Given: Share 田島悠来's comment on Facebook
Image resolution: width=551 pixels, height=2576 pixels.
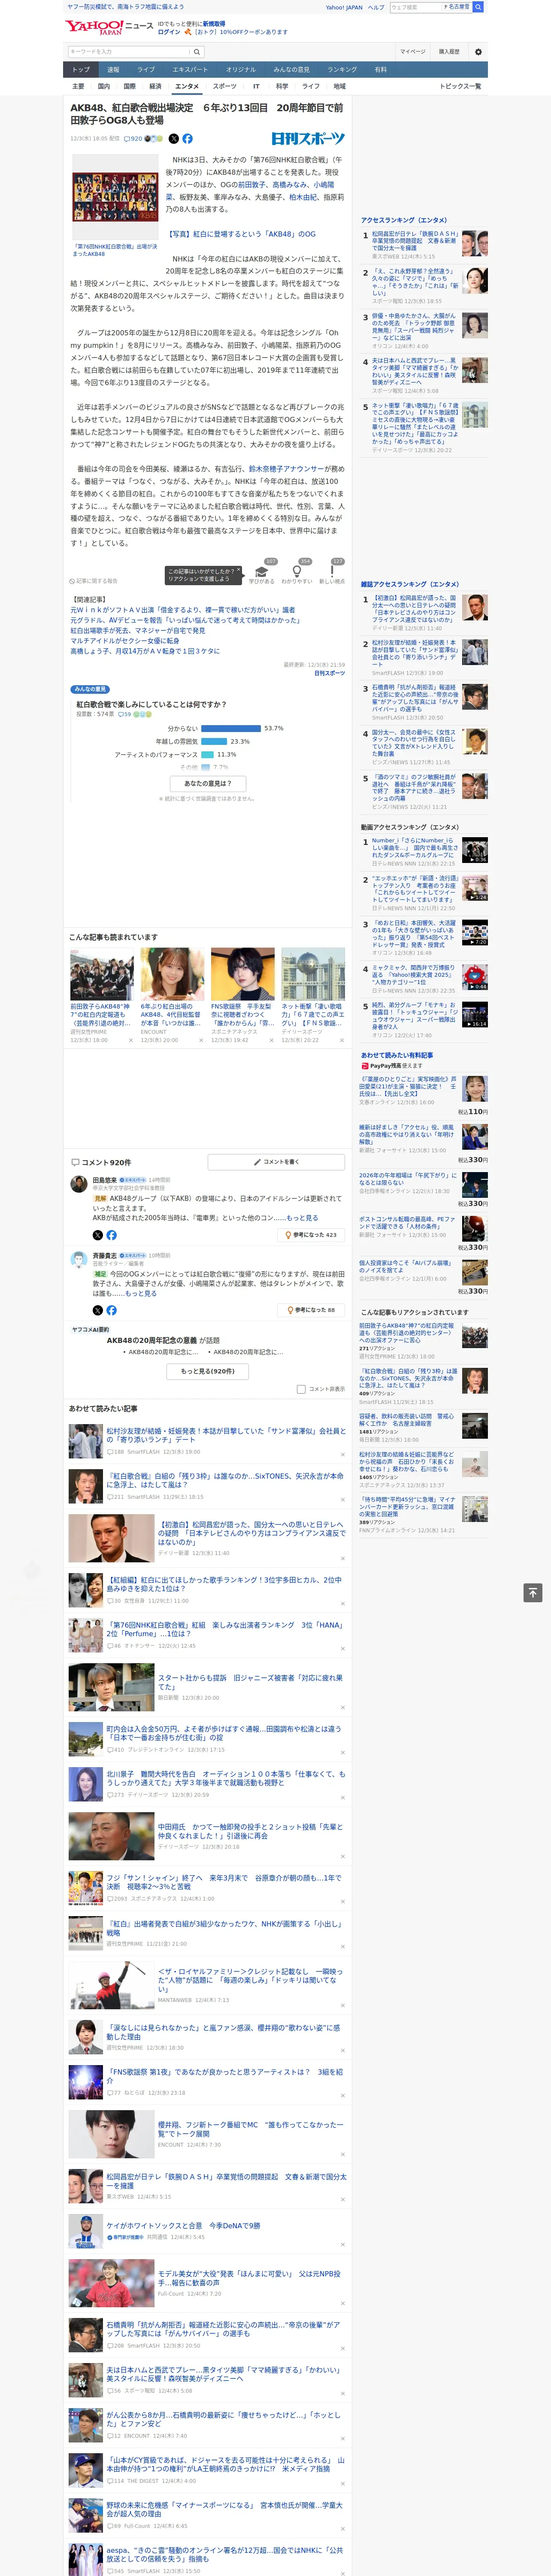Looking at the screenshot, I should [x=111, y=1235].
